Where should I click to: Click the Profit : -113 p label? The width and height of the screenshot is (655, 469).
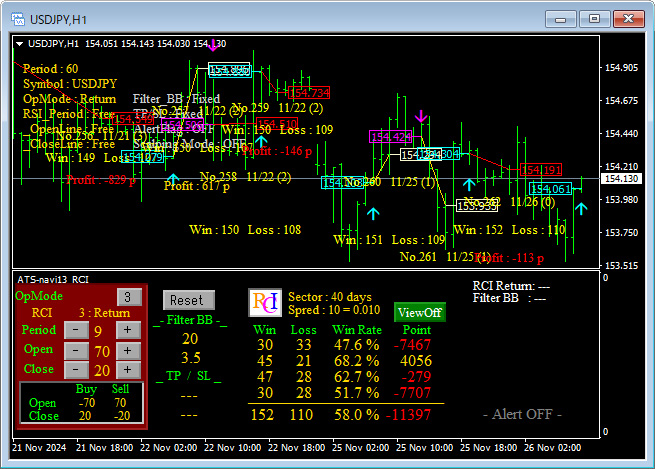[x=509, y=258]
